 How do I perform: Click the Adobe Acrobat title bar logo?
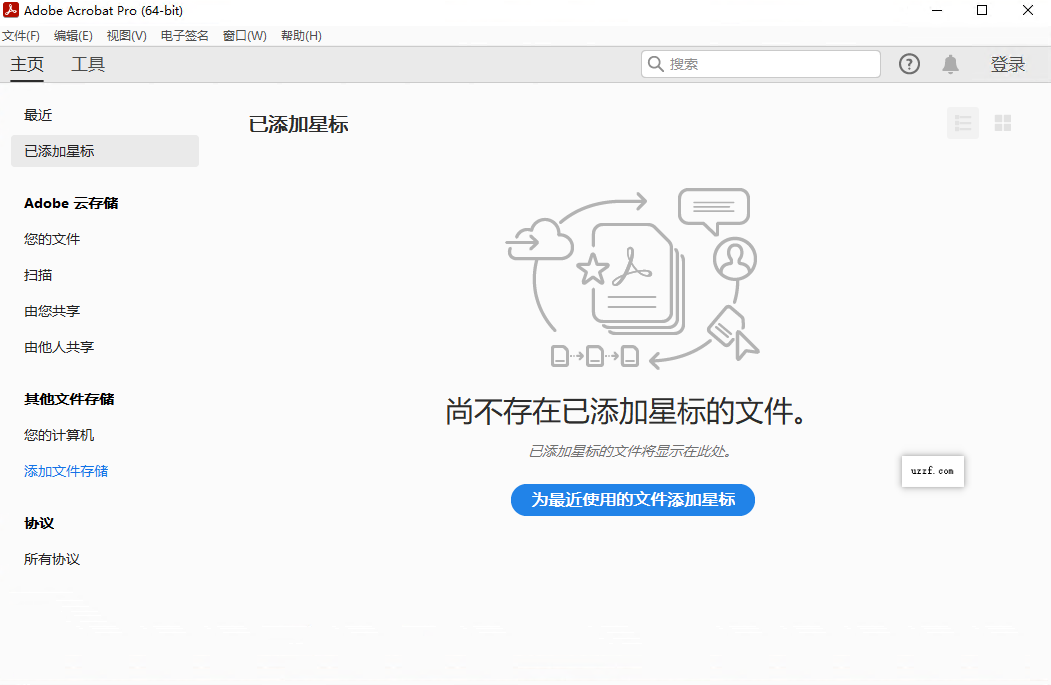11,10
